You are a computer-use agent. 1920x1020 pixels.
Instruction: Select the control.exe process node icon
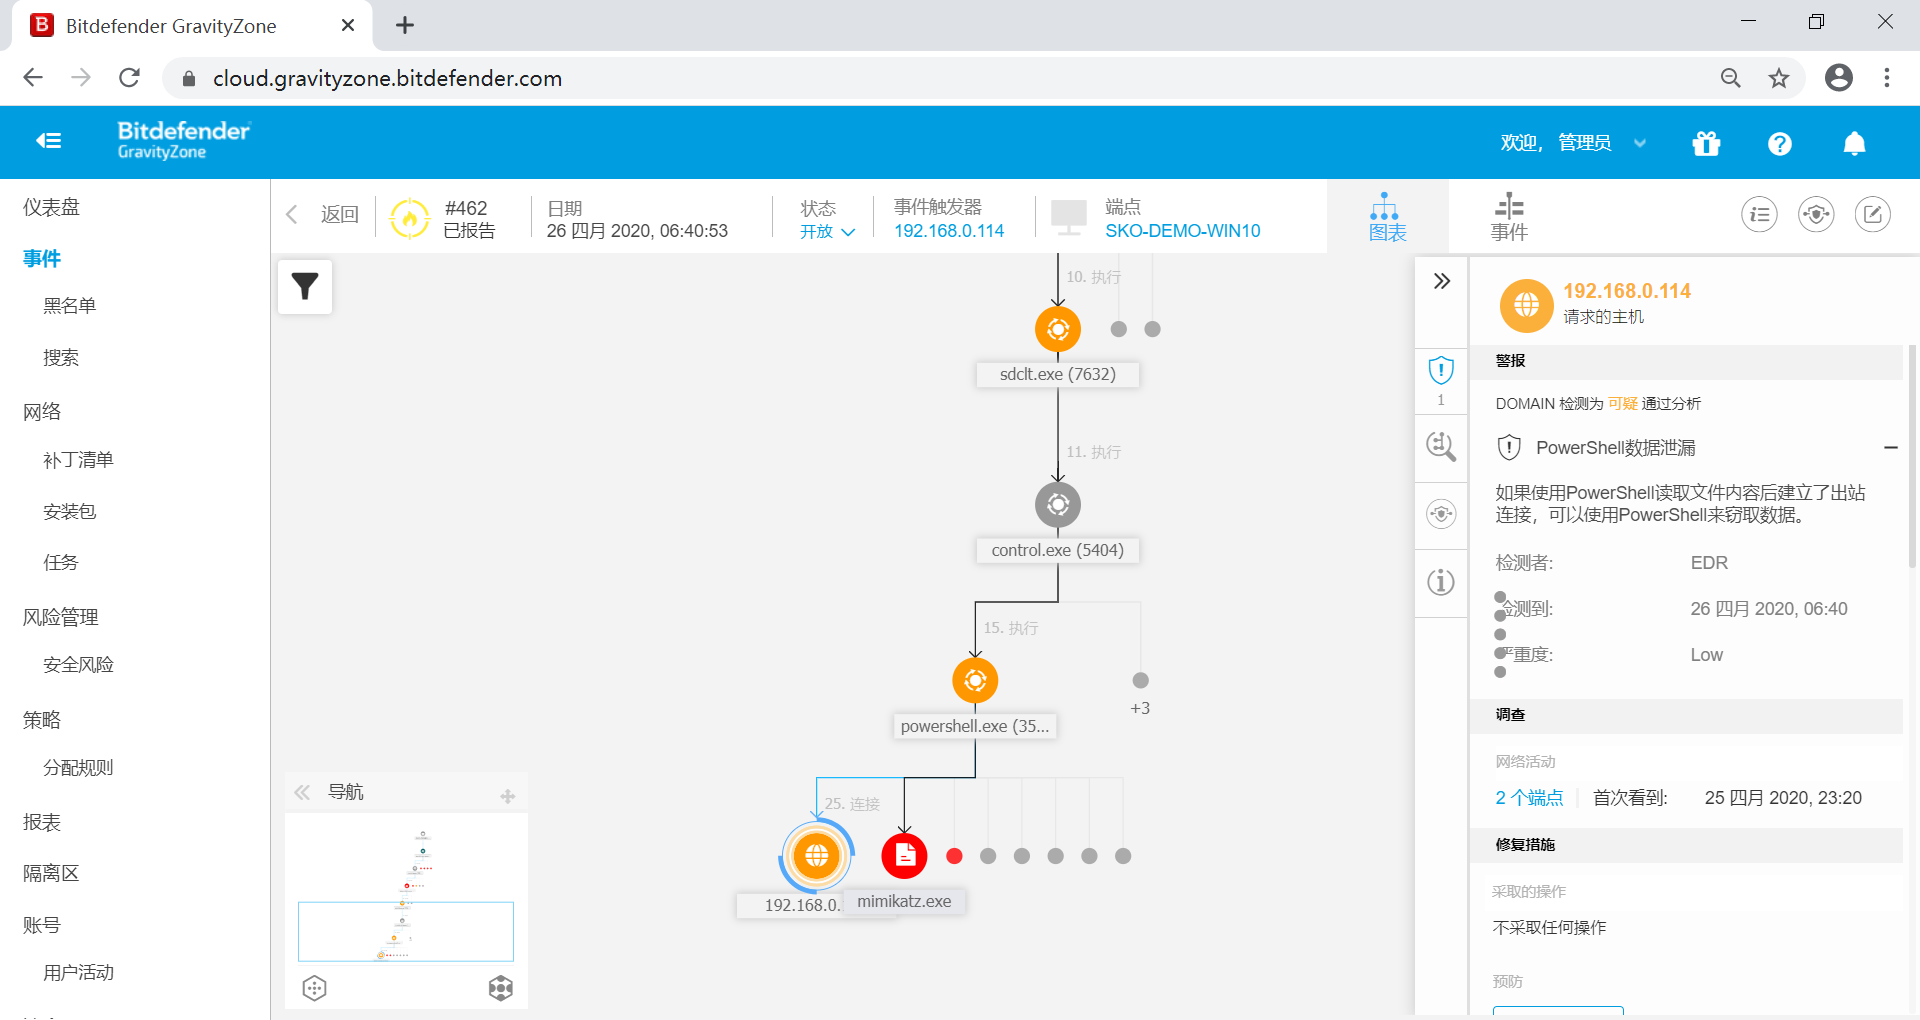(1058, 505)
